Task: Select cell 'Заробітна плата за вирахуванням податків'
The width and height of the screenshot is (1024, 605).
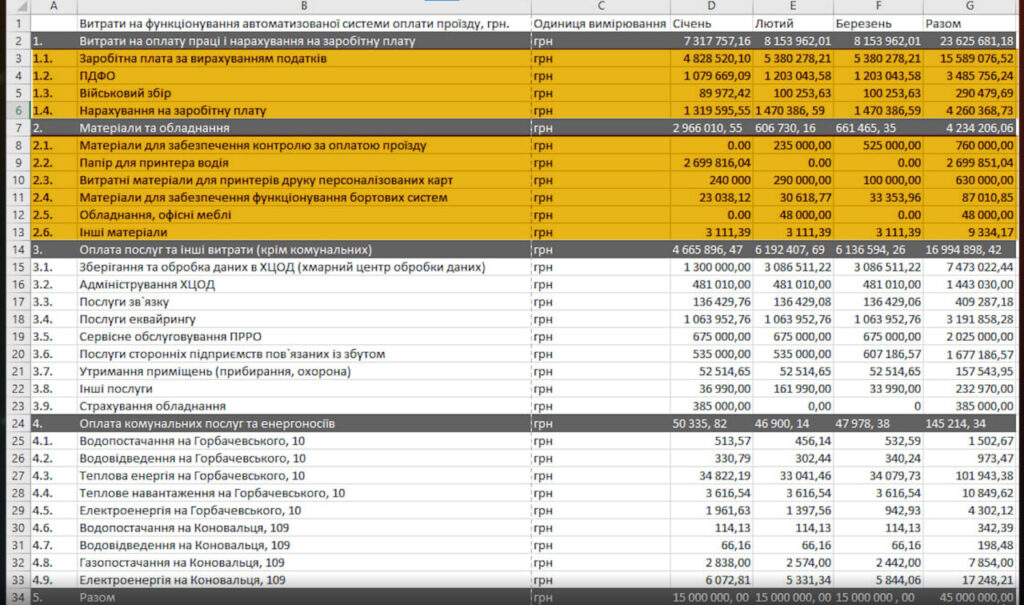Action: (x=304, y=58)
